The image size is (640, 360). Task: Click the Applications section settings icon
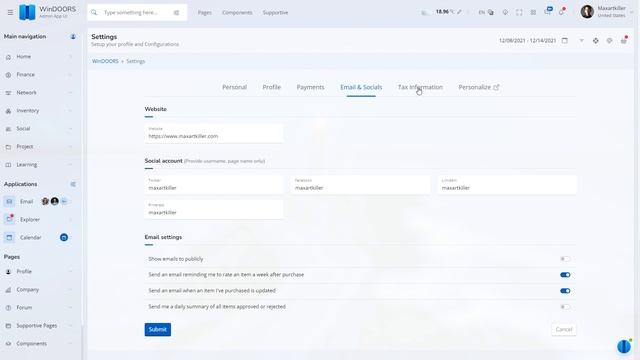point(73,184)
